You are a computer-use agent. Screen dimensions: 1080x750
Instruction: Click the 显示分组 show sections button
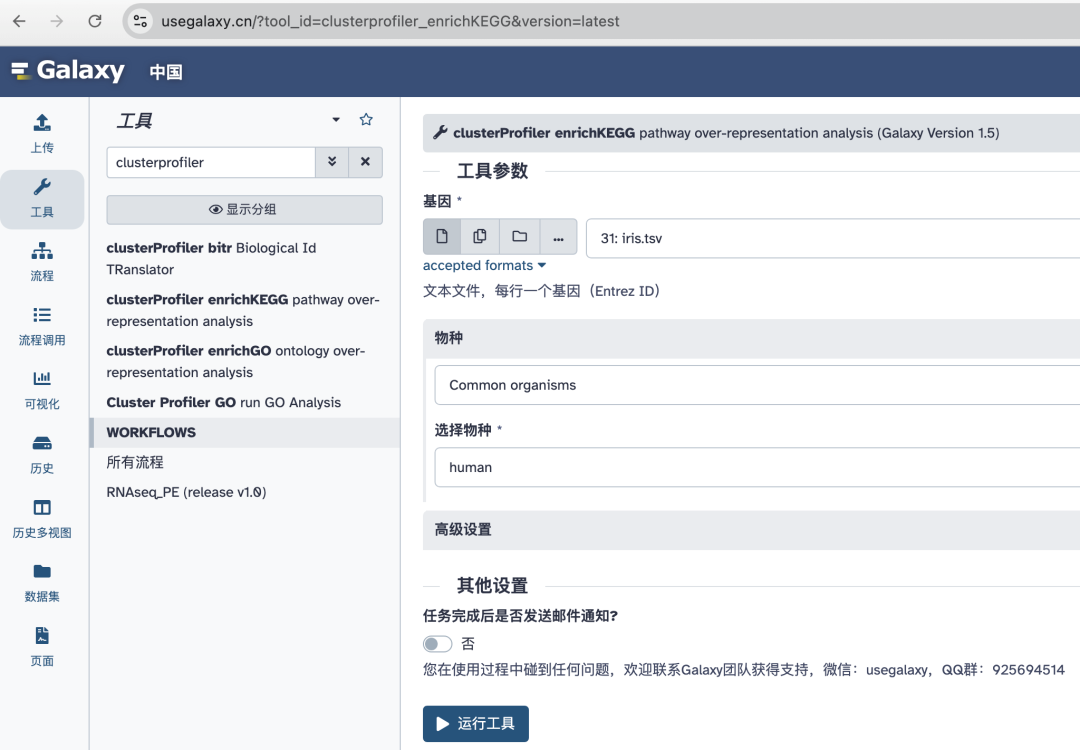[x=245, y=209]
